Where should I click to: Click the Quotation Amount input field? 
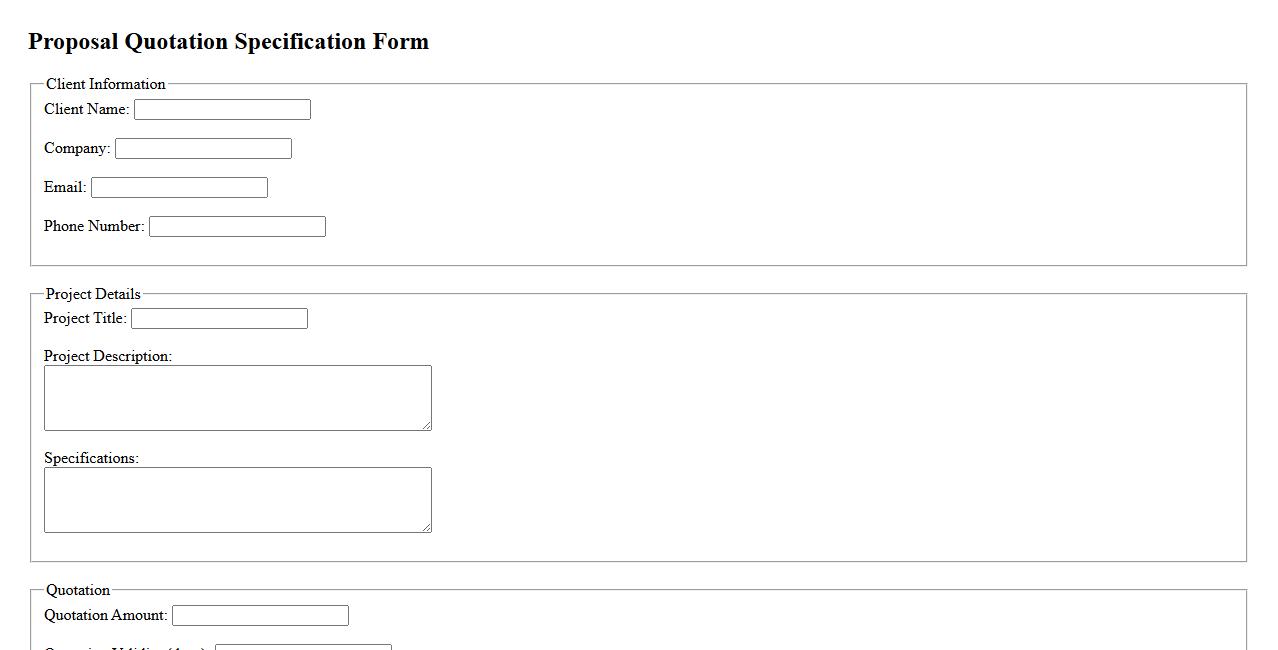(260, 616)
